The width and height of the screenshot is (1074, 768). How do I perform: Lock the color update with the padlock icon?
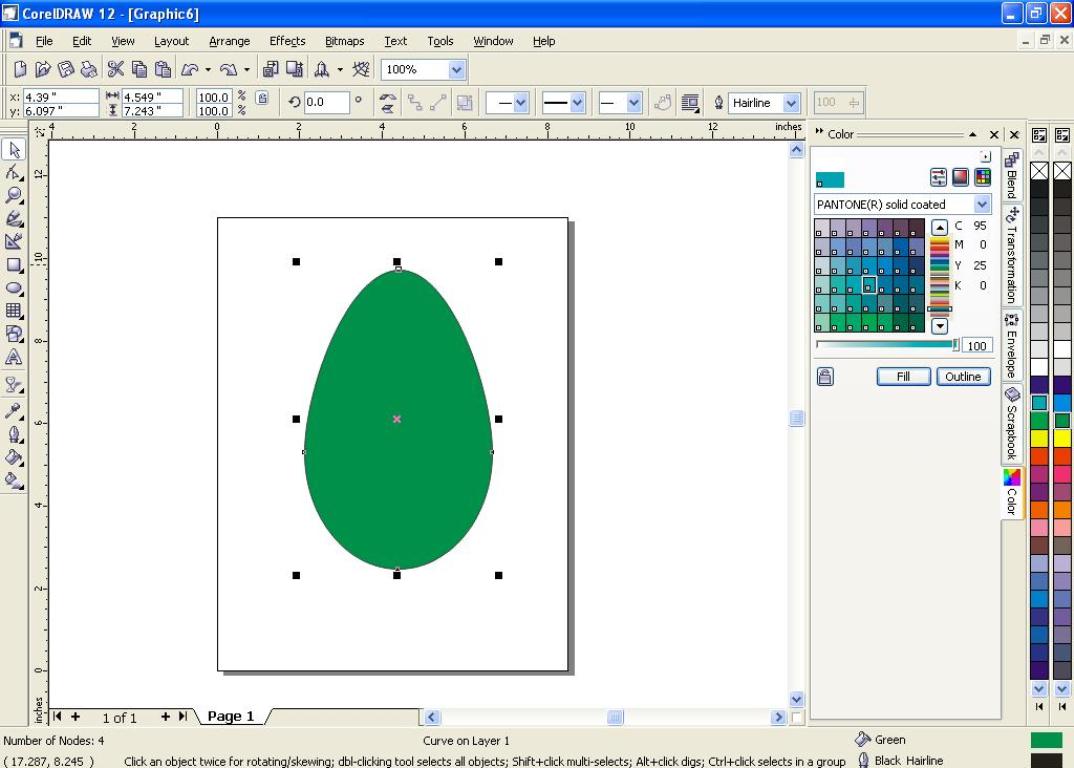tap(824, 375)
